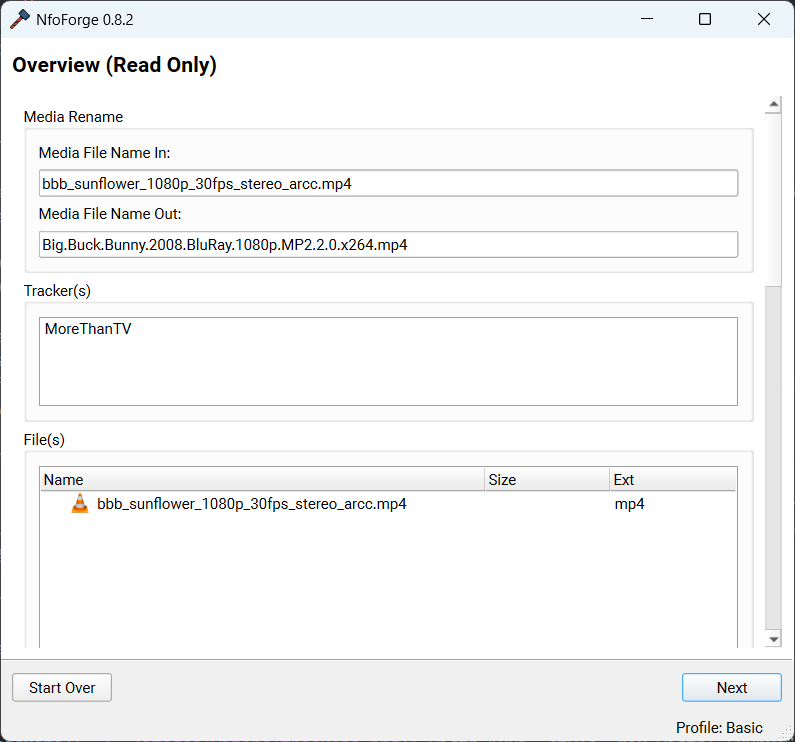Image resolution: width=795 pixels, height=742 pixels.
Task: Click the scroll down arrow of overview scrollbar
Action: pos(773,639)
